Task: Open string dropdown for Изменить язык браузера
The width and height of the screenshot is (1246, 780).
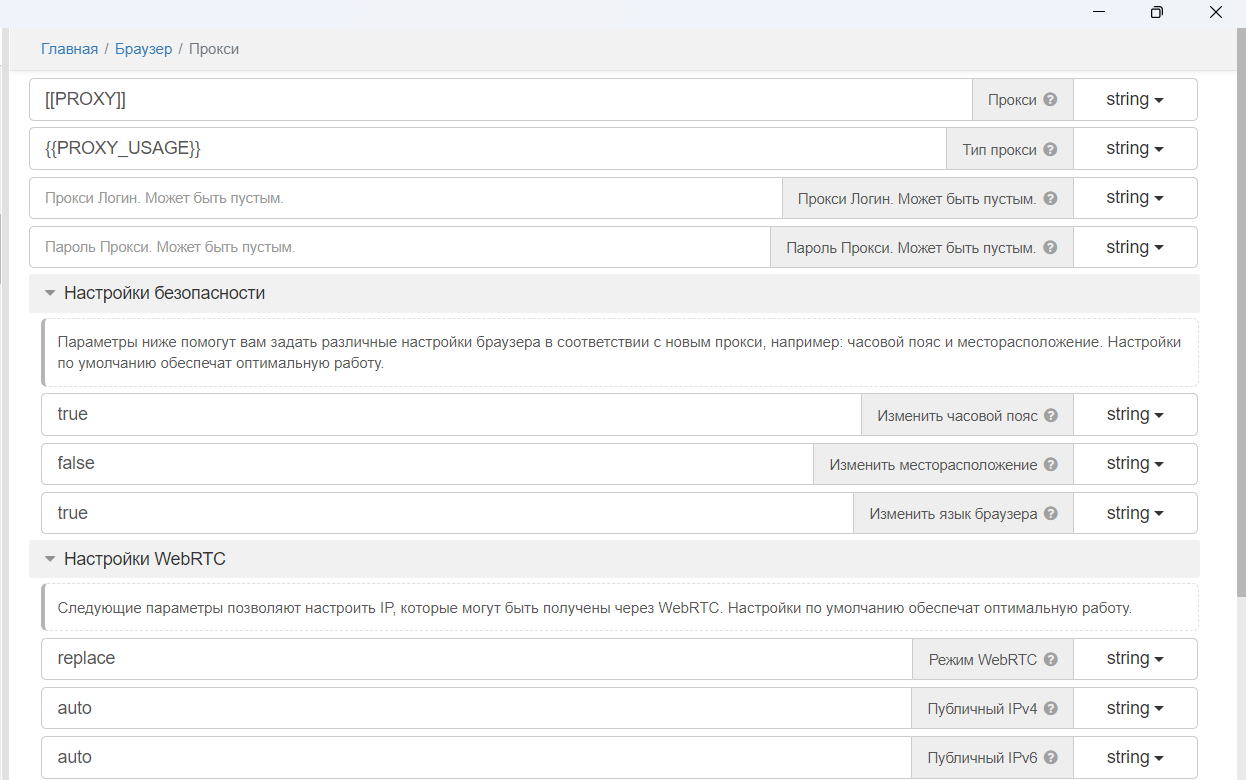Action: pos(1135,513)
